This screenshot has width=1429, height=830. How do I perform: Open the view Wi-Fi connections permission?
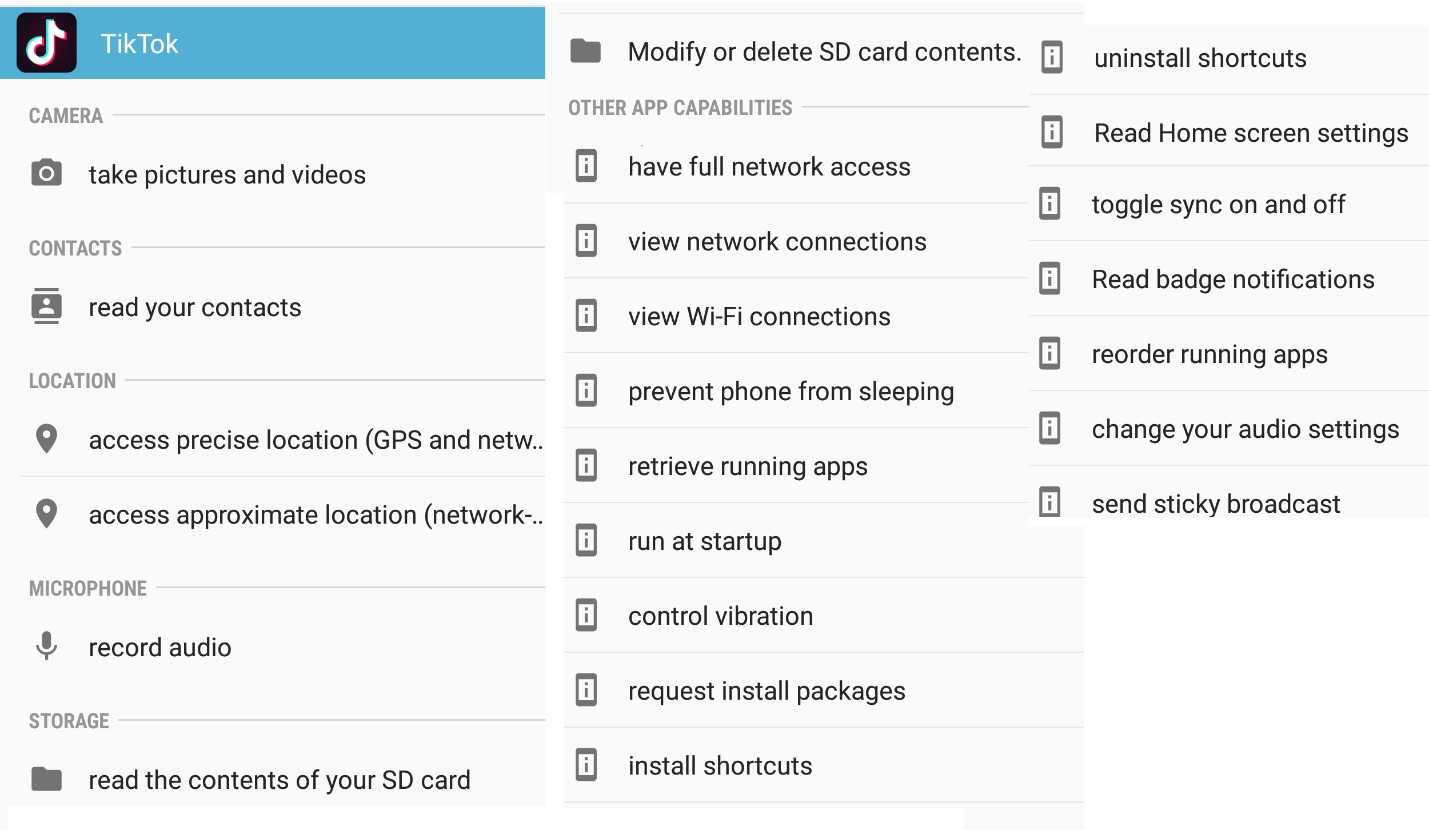coord(824,316)
